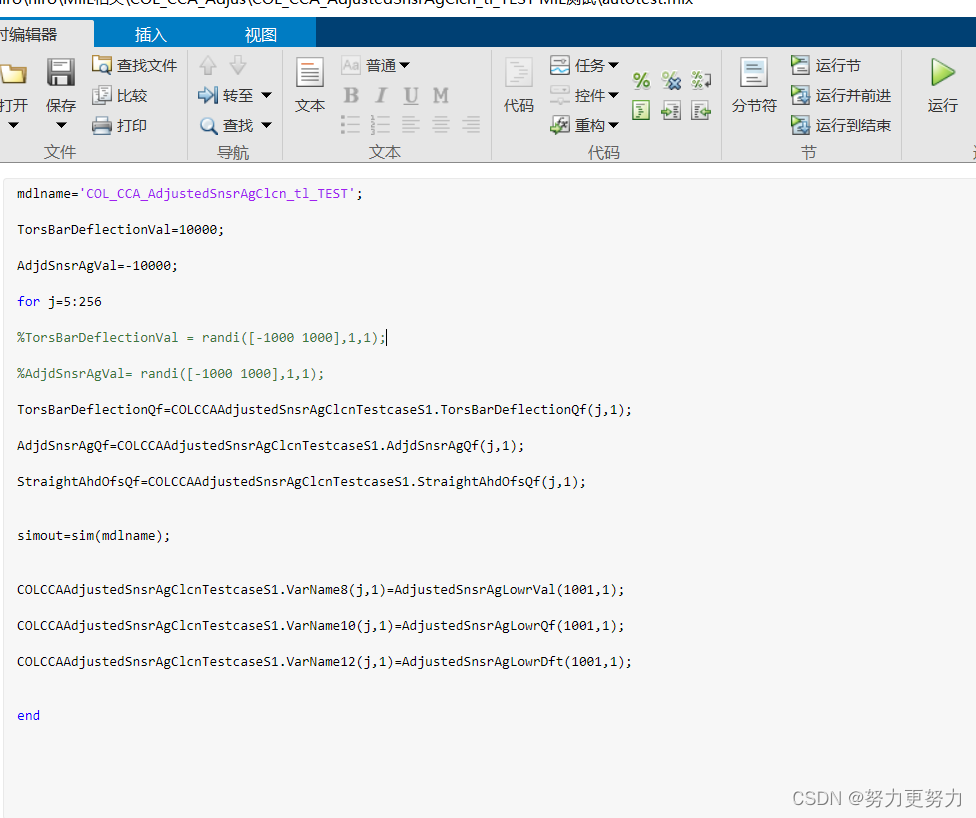Viewport: 976px width, 818px height.
Task: Click the wrap comments icon
Action: pos(701,80)
